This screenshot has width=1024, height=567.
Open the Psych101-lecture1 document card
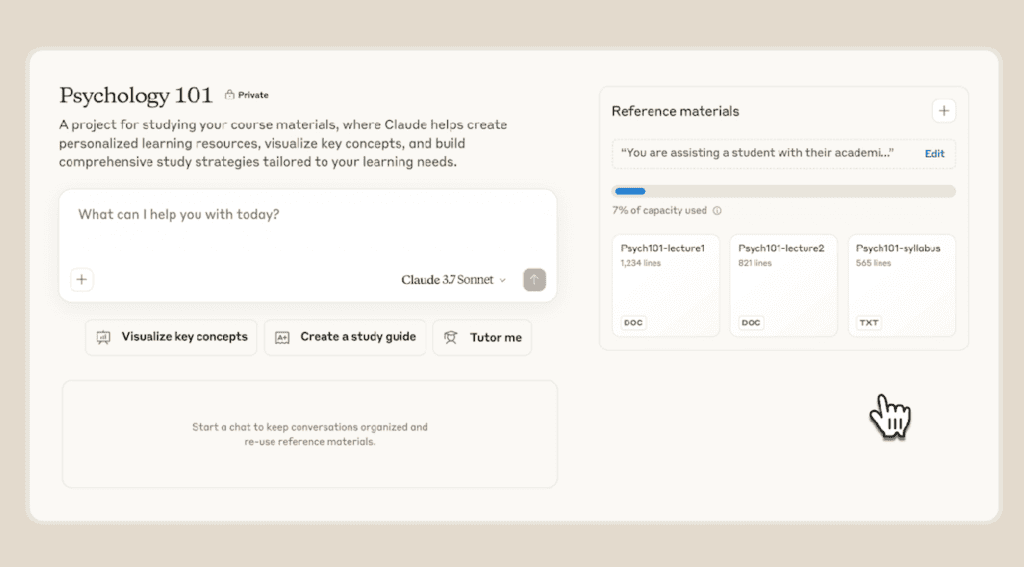pos(665,285)
